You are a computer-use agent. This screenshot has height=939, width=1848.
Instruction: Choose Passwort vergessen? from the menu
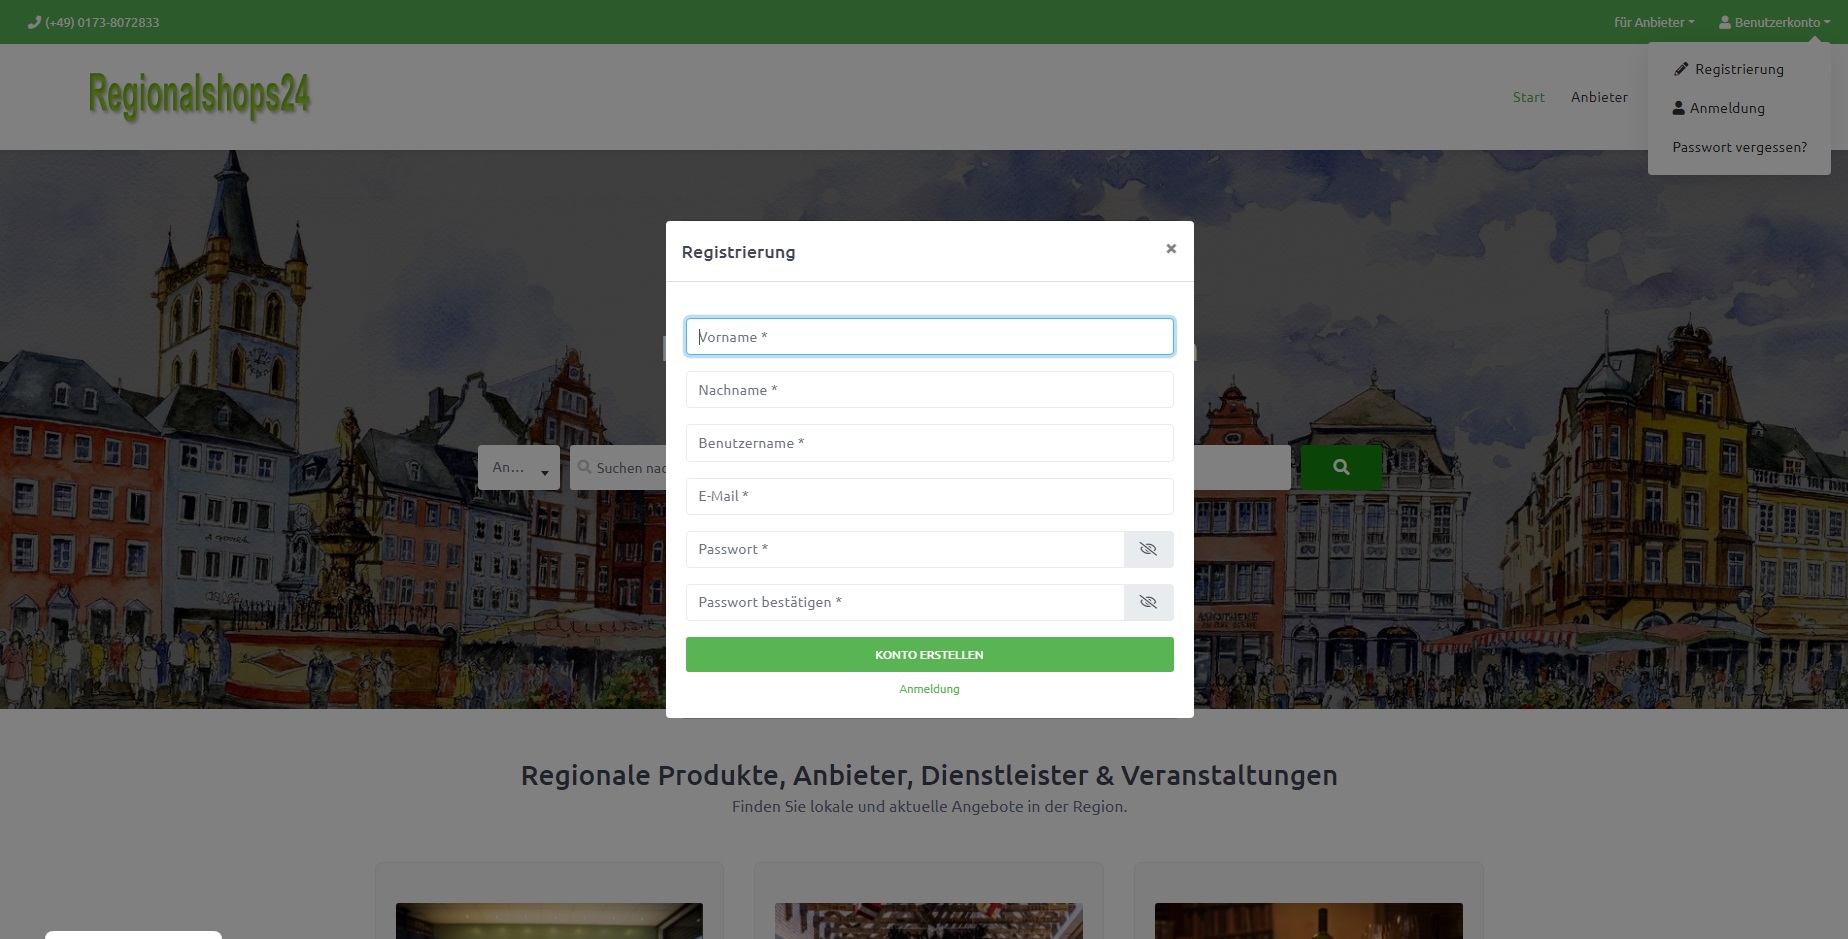click(x=1739, y=147)
